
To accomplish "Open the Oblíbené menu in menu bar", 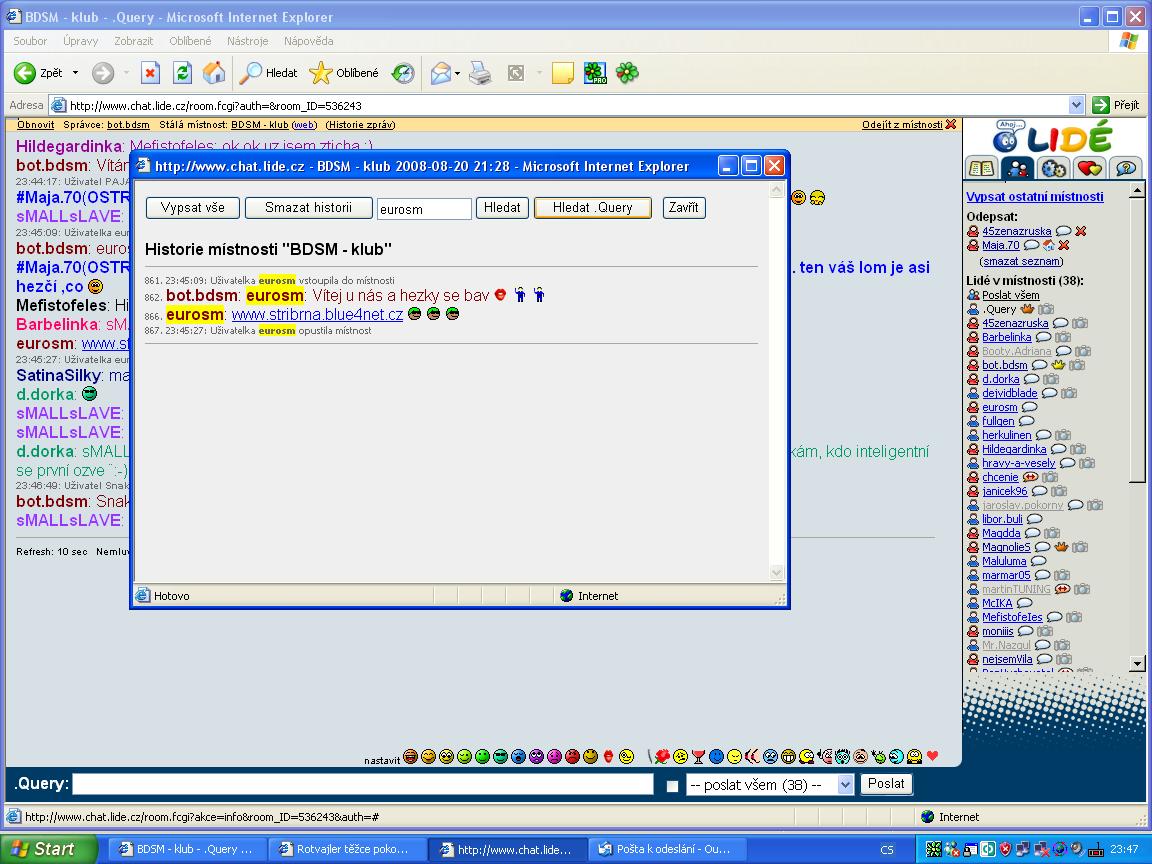I will click(190, 41).
